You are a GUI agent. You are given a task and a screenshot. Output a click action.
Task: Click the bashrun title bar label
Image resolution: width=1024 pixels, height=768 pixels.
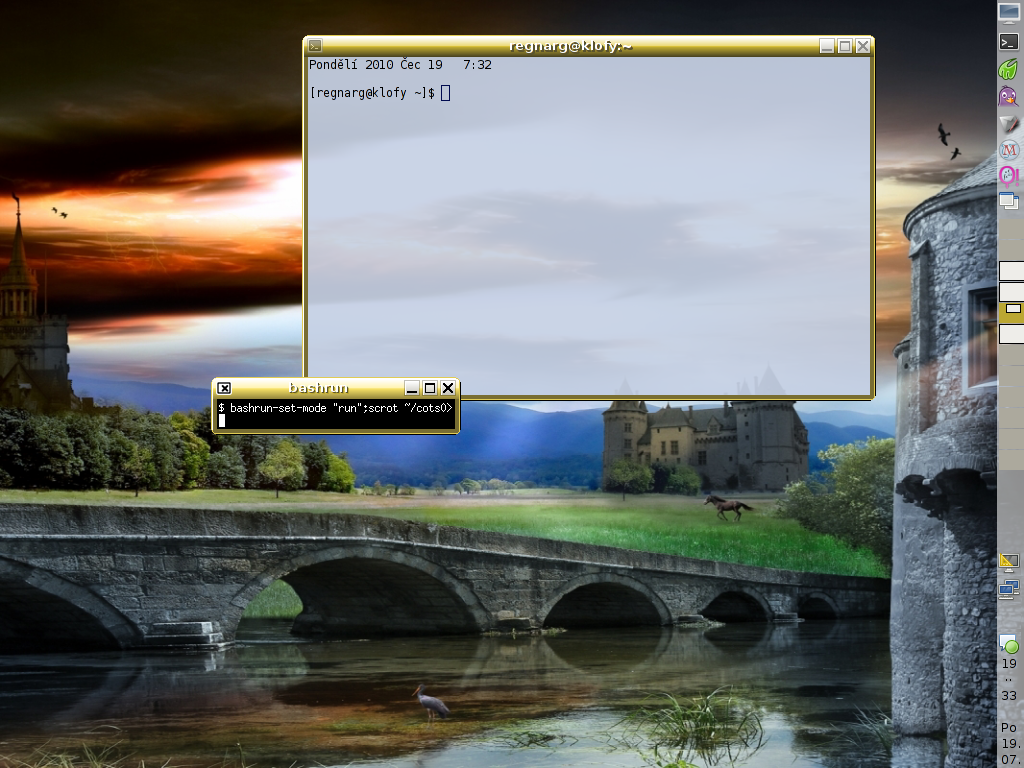(319, 388)
